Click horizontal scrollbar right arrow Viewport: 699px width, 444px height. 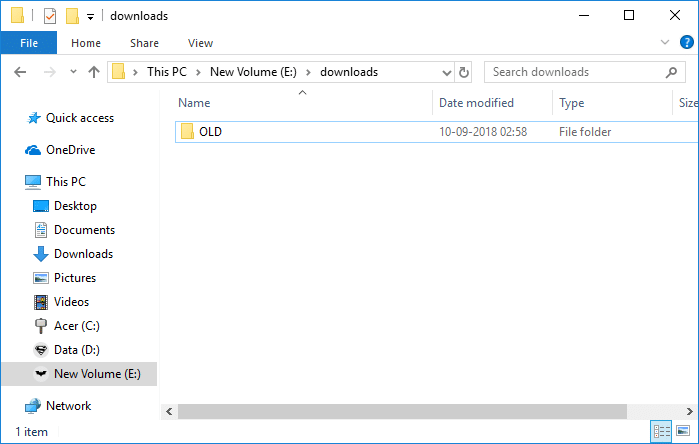tap(689, 411)
